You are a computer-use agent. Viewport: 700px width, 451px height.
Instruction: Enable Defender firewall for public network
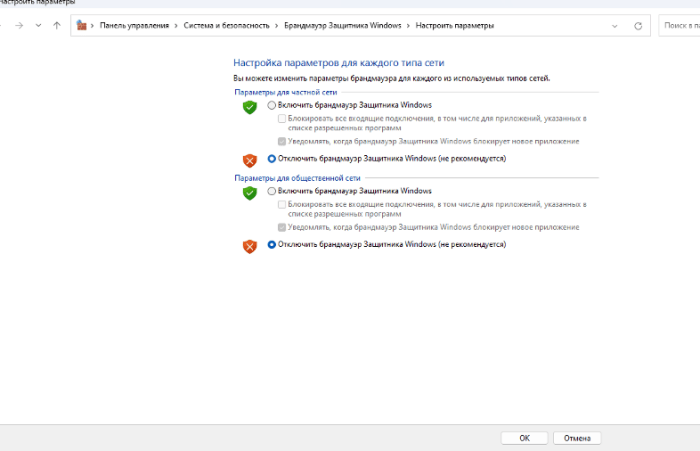pyautogui.click(x=271, y=191)
